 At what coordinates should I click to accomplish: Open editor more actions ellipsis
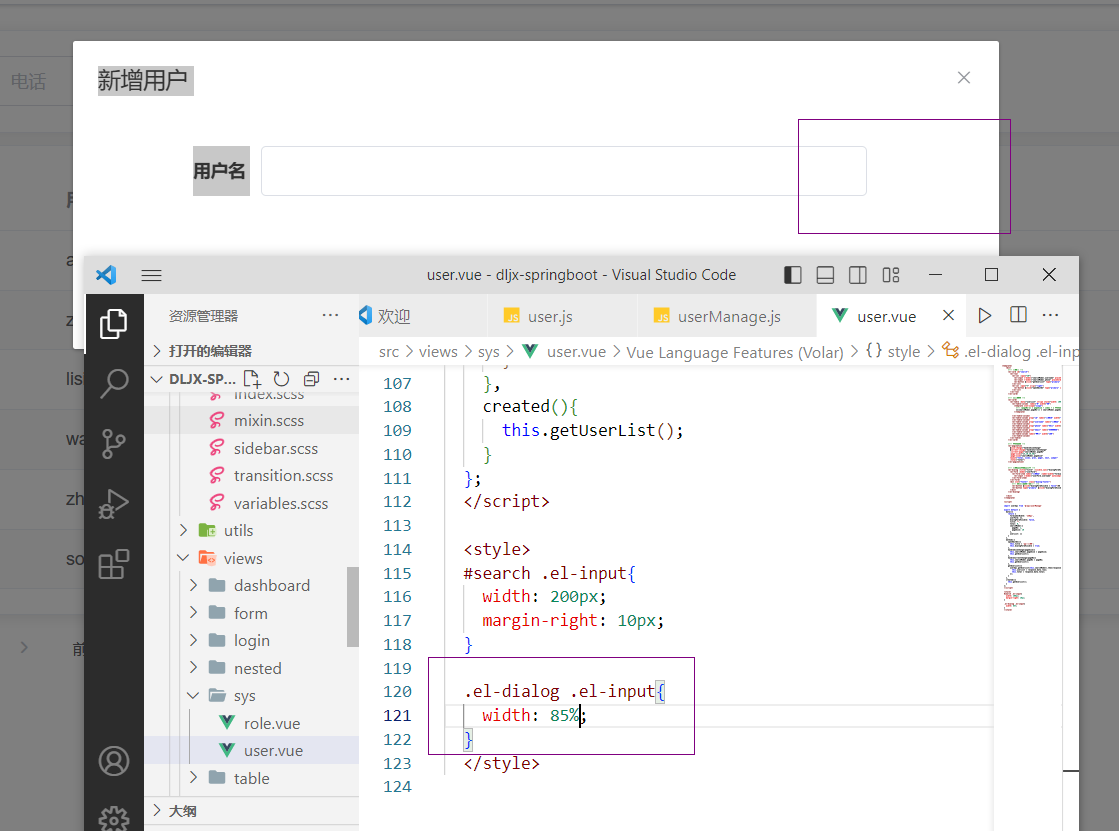point(1050,315)
